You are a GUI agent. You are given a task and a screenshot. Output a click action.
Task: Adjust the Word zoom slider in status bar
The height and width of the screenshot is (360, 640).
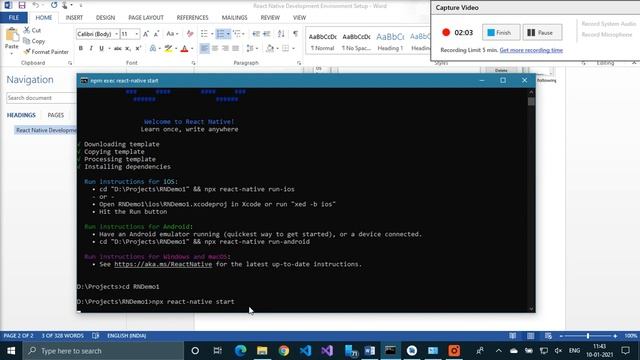[x=588, y=336]
